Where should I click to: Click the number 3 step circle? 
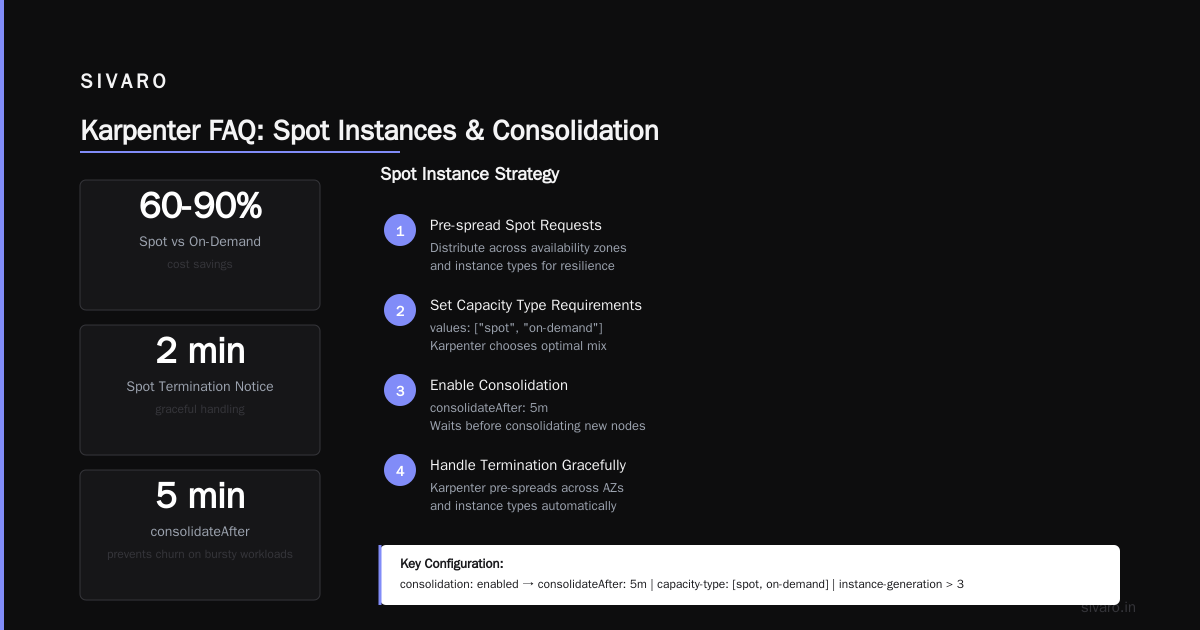400,390
